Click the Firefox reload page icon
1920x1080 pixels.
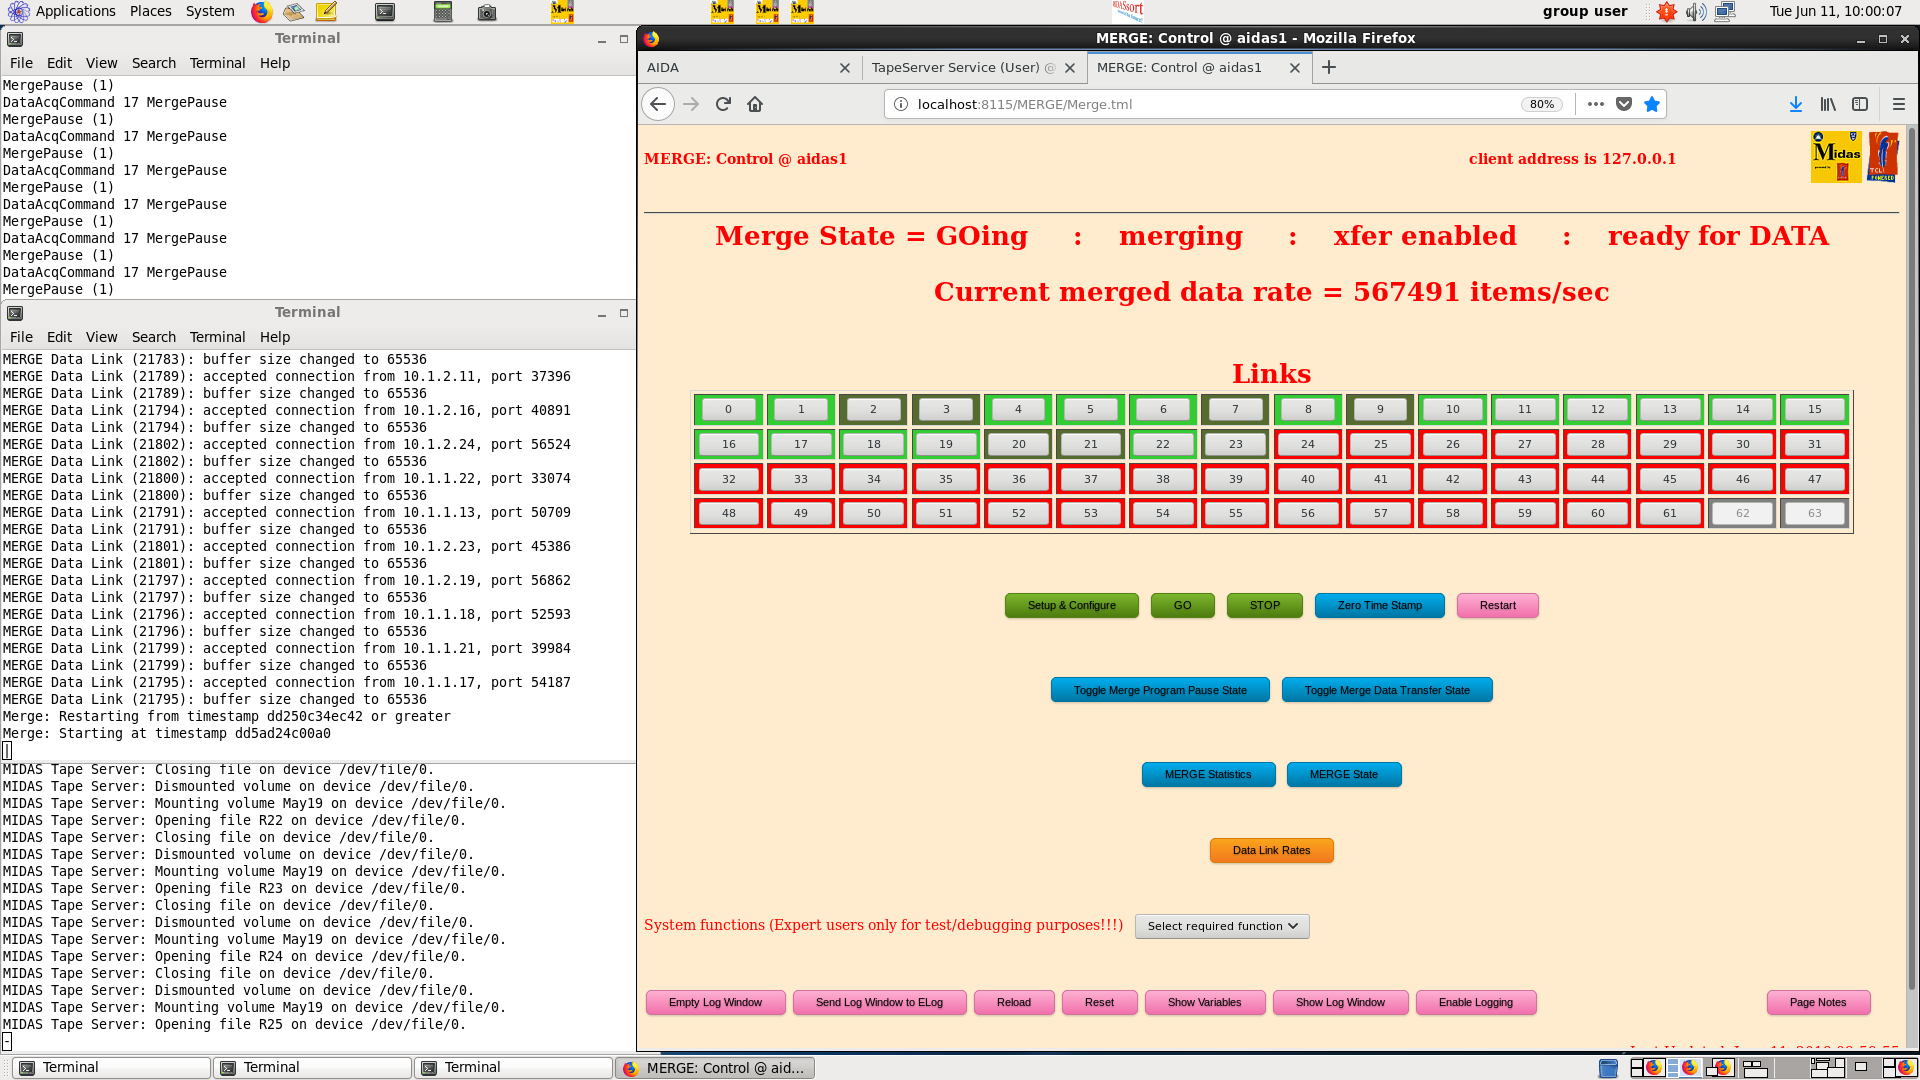pyautogui.click(x=723, y=104)
